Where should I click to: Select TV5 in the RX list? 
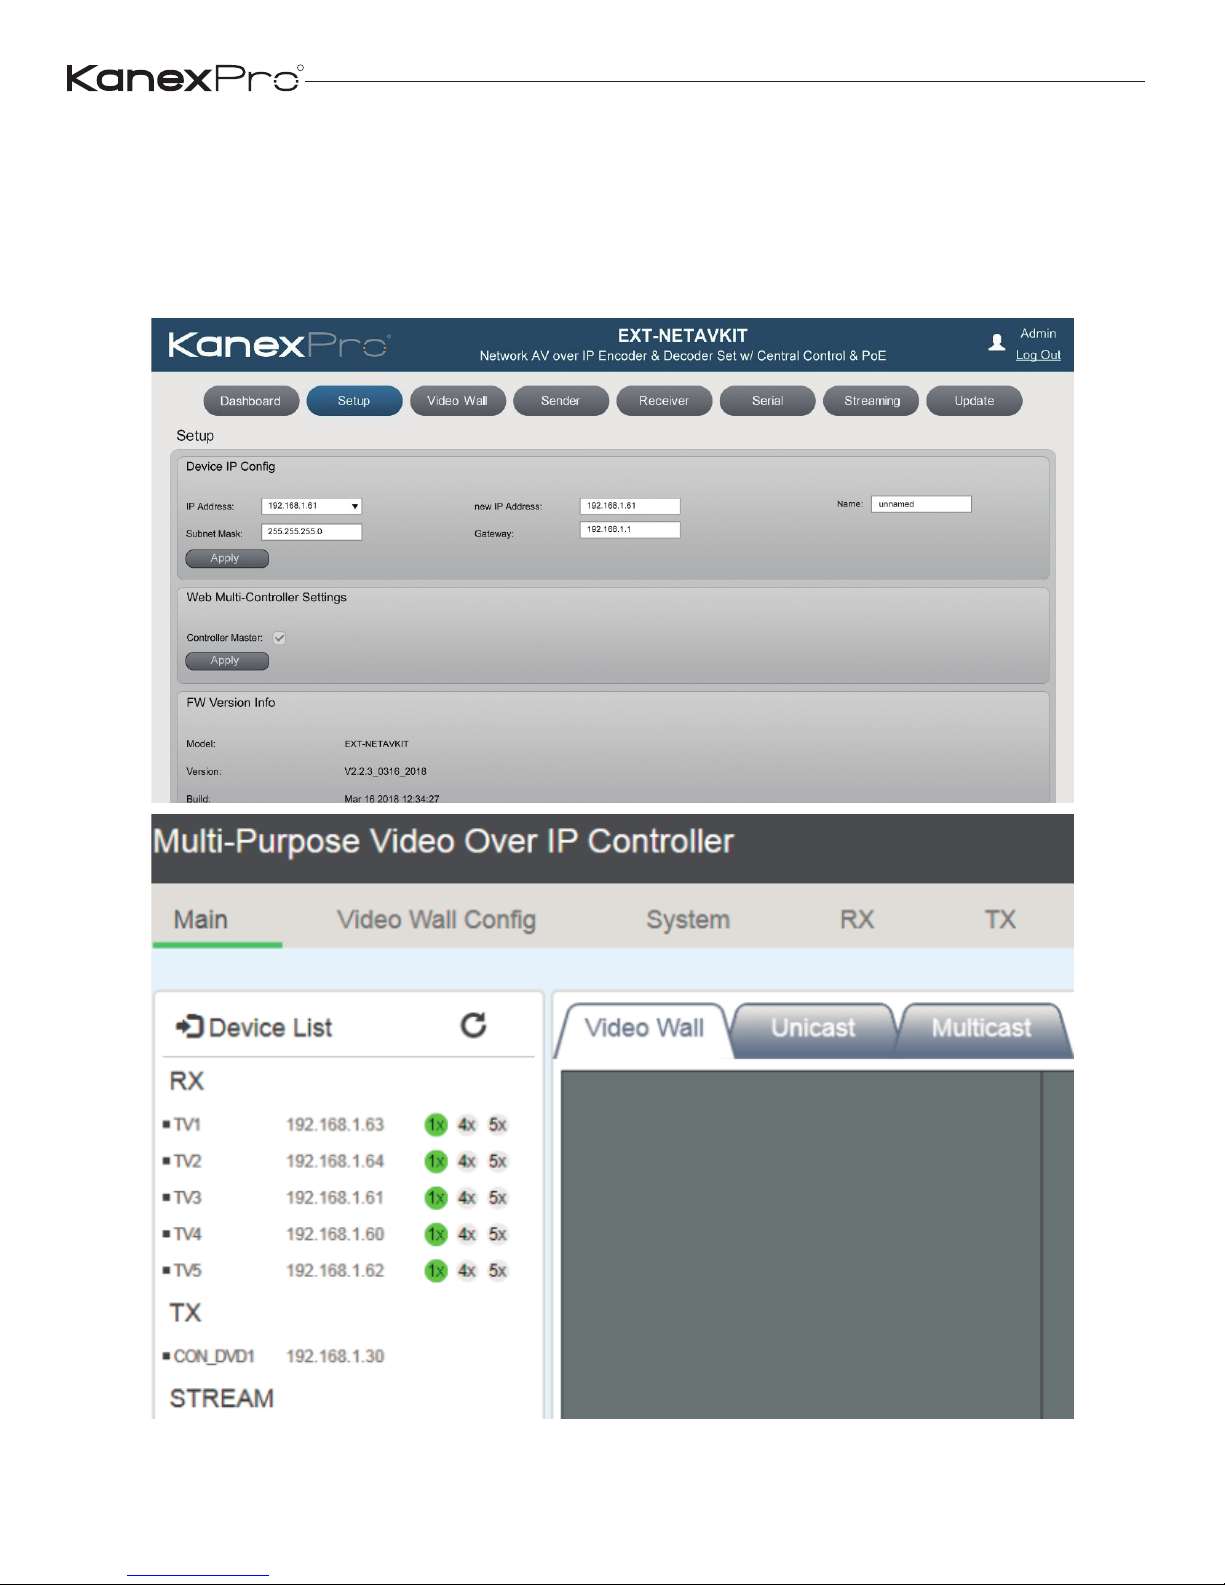coord(187,1271)
